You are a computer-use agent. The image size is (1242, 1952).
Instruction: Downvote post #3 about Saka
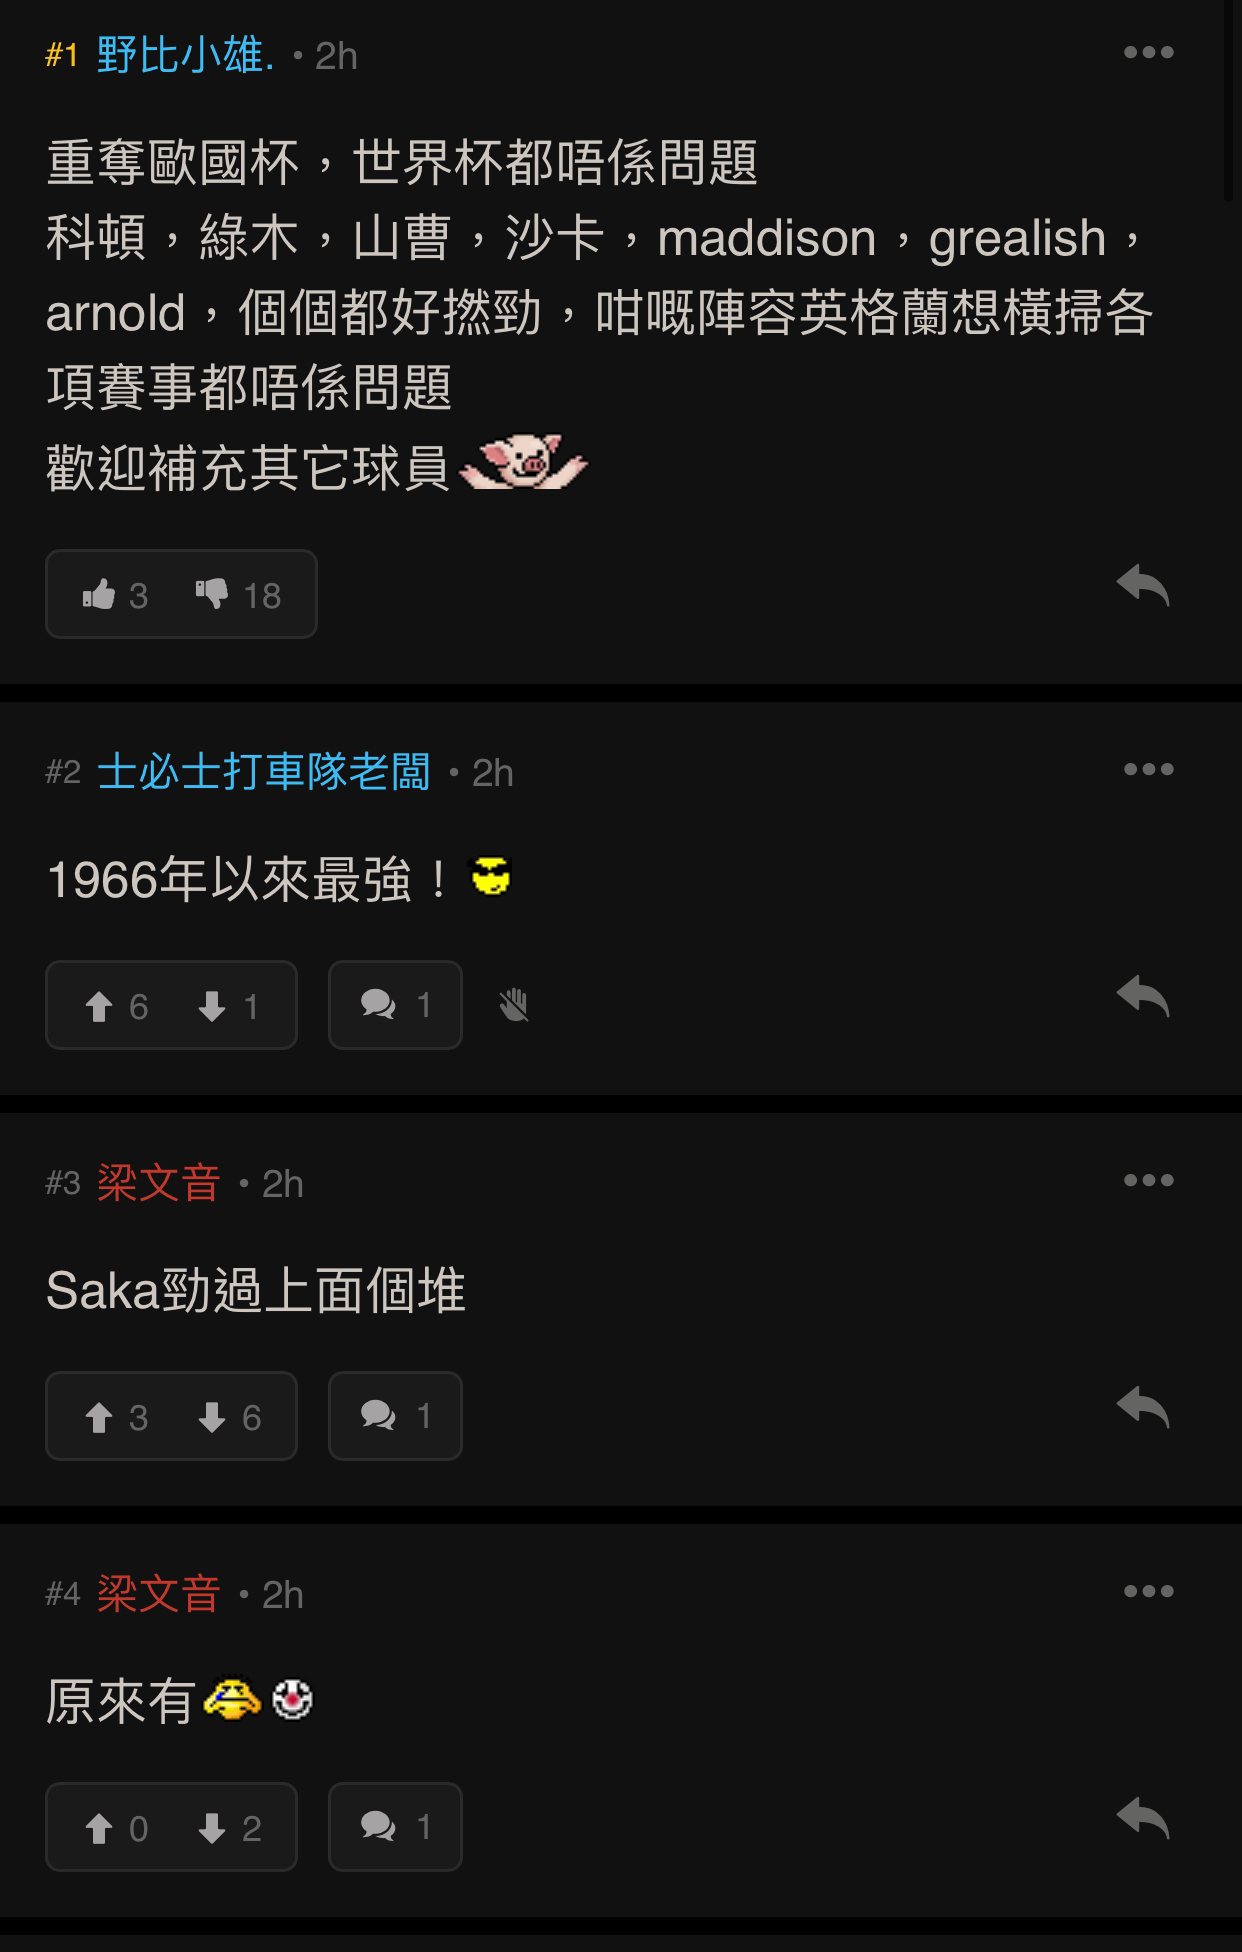coord(229,1417)
